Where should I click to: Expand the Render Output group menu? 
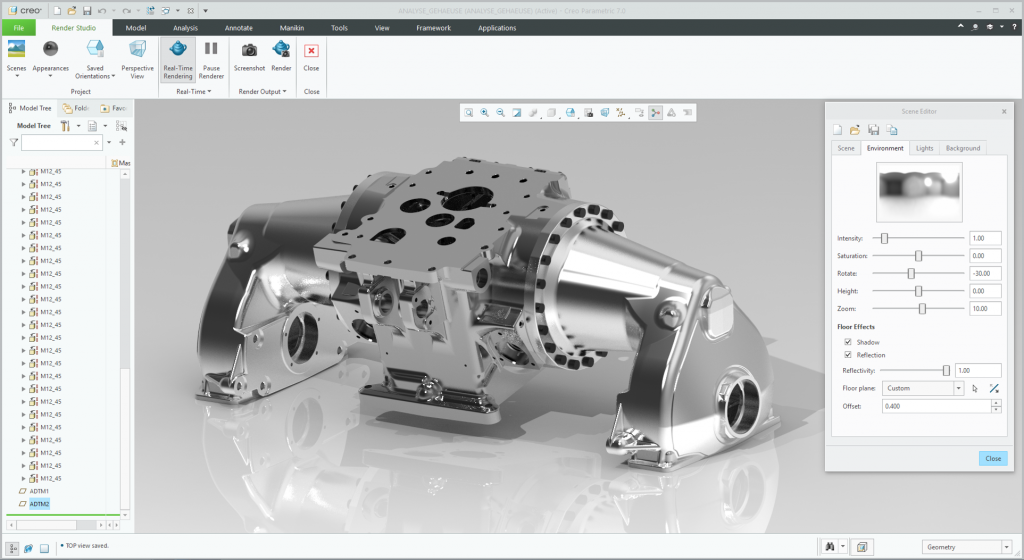point(263,91)
